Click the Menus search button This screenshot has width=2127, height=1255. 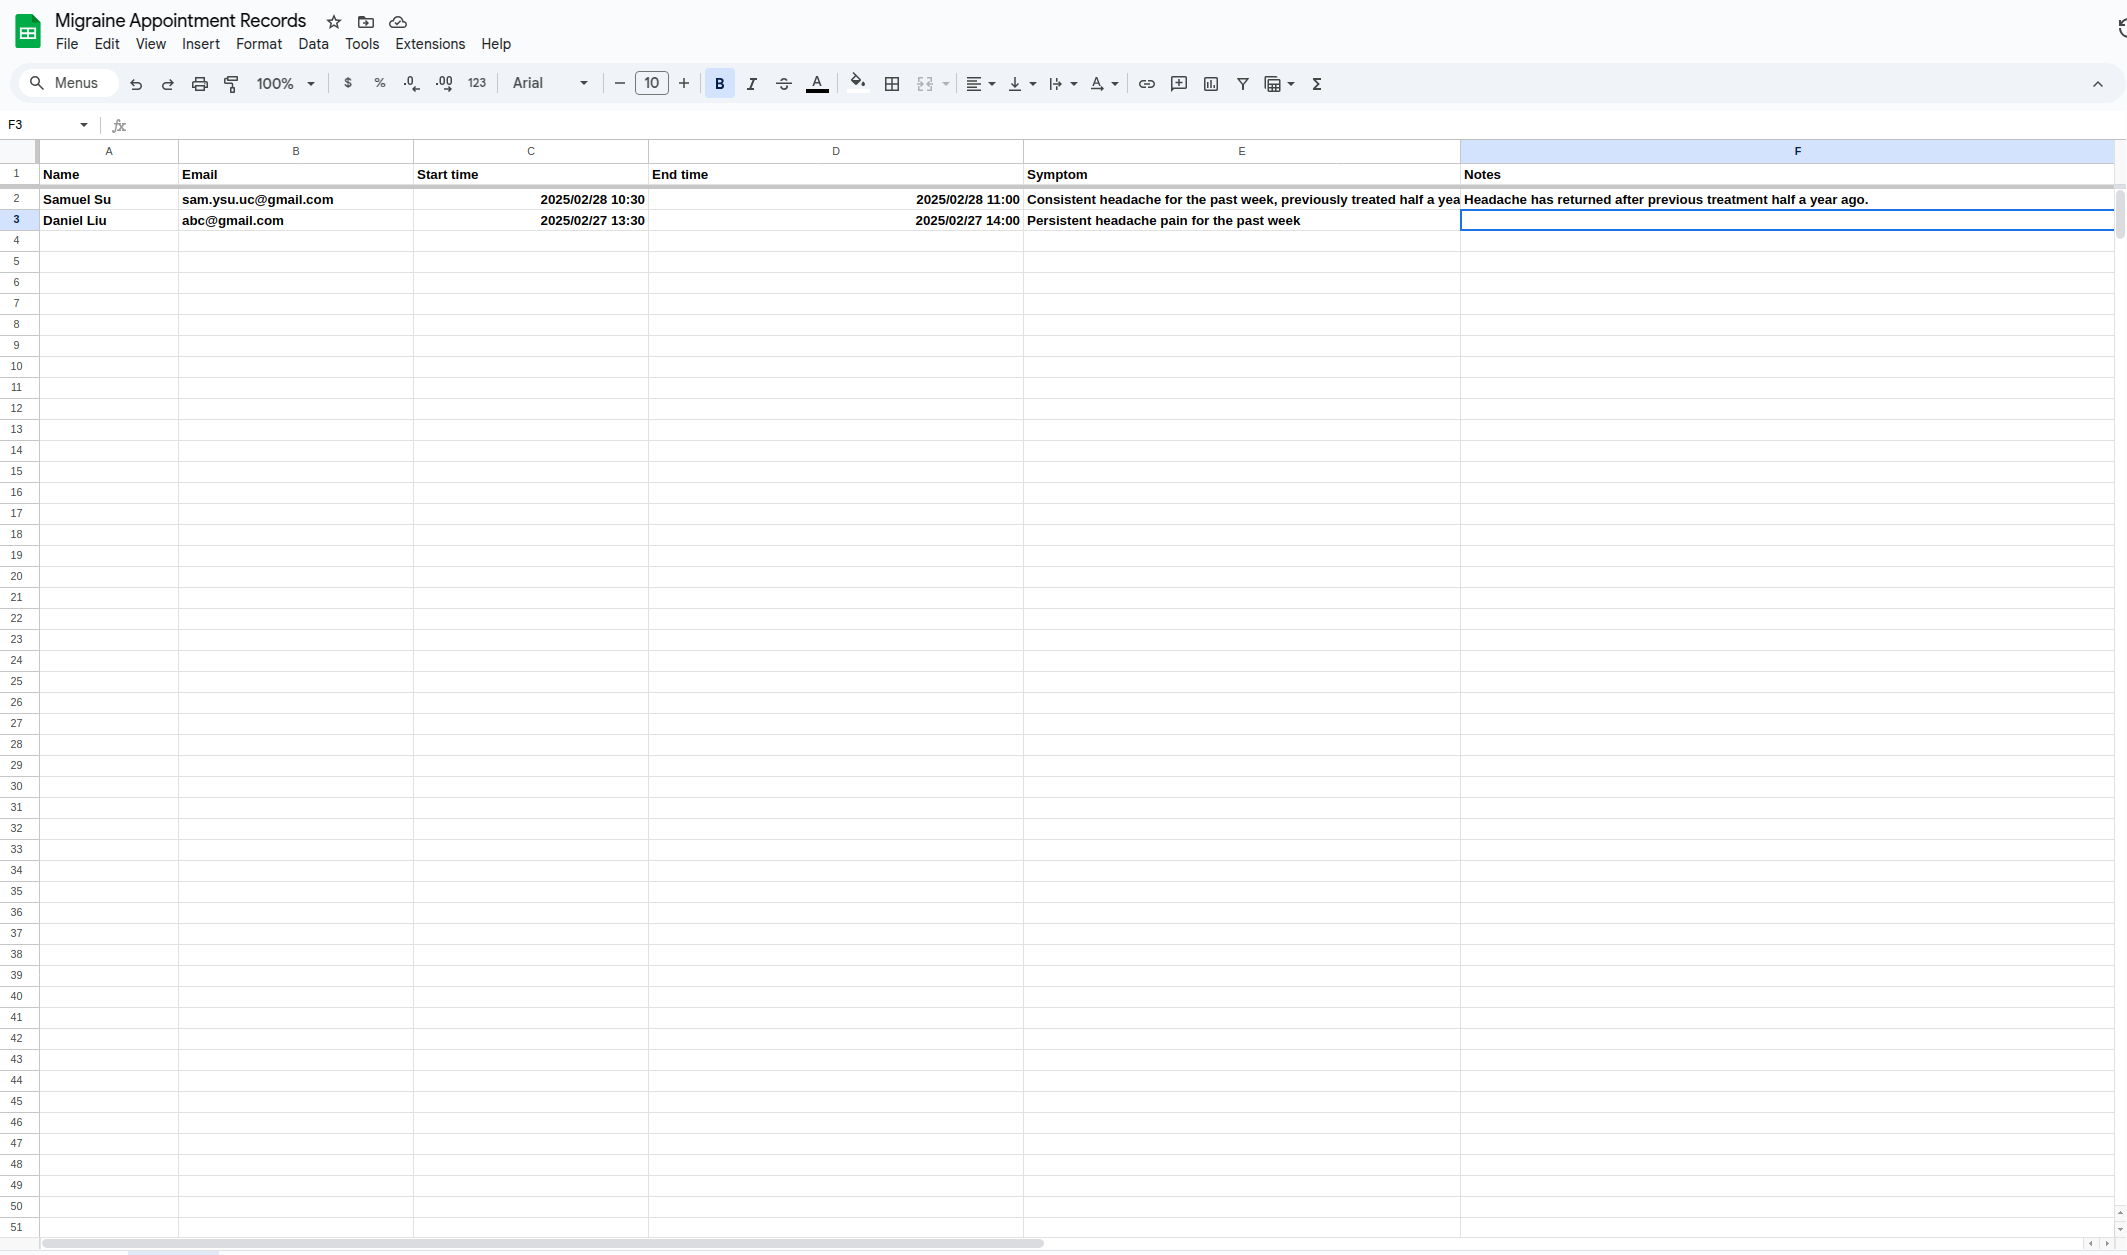tap(65, 83)
